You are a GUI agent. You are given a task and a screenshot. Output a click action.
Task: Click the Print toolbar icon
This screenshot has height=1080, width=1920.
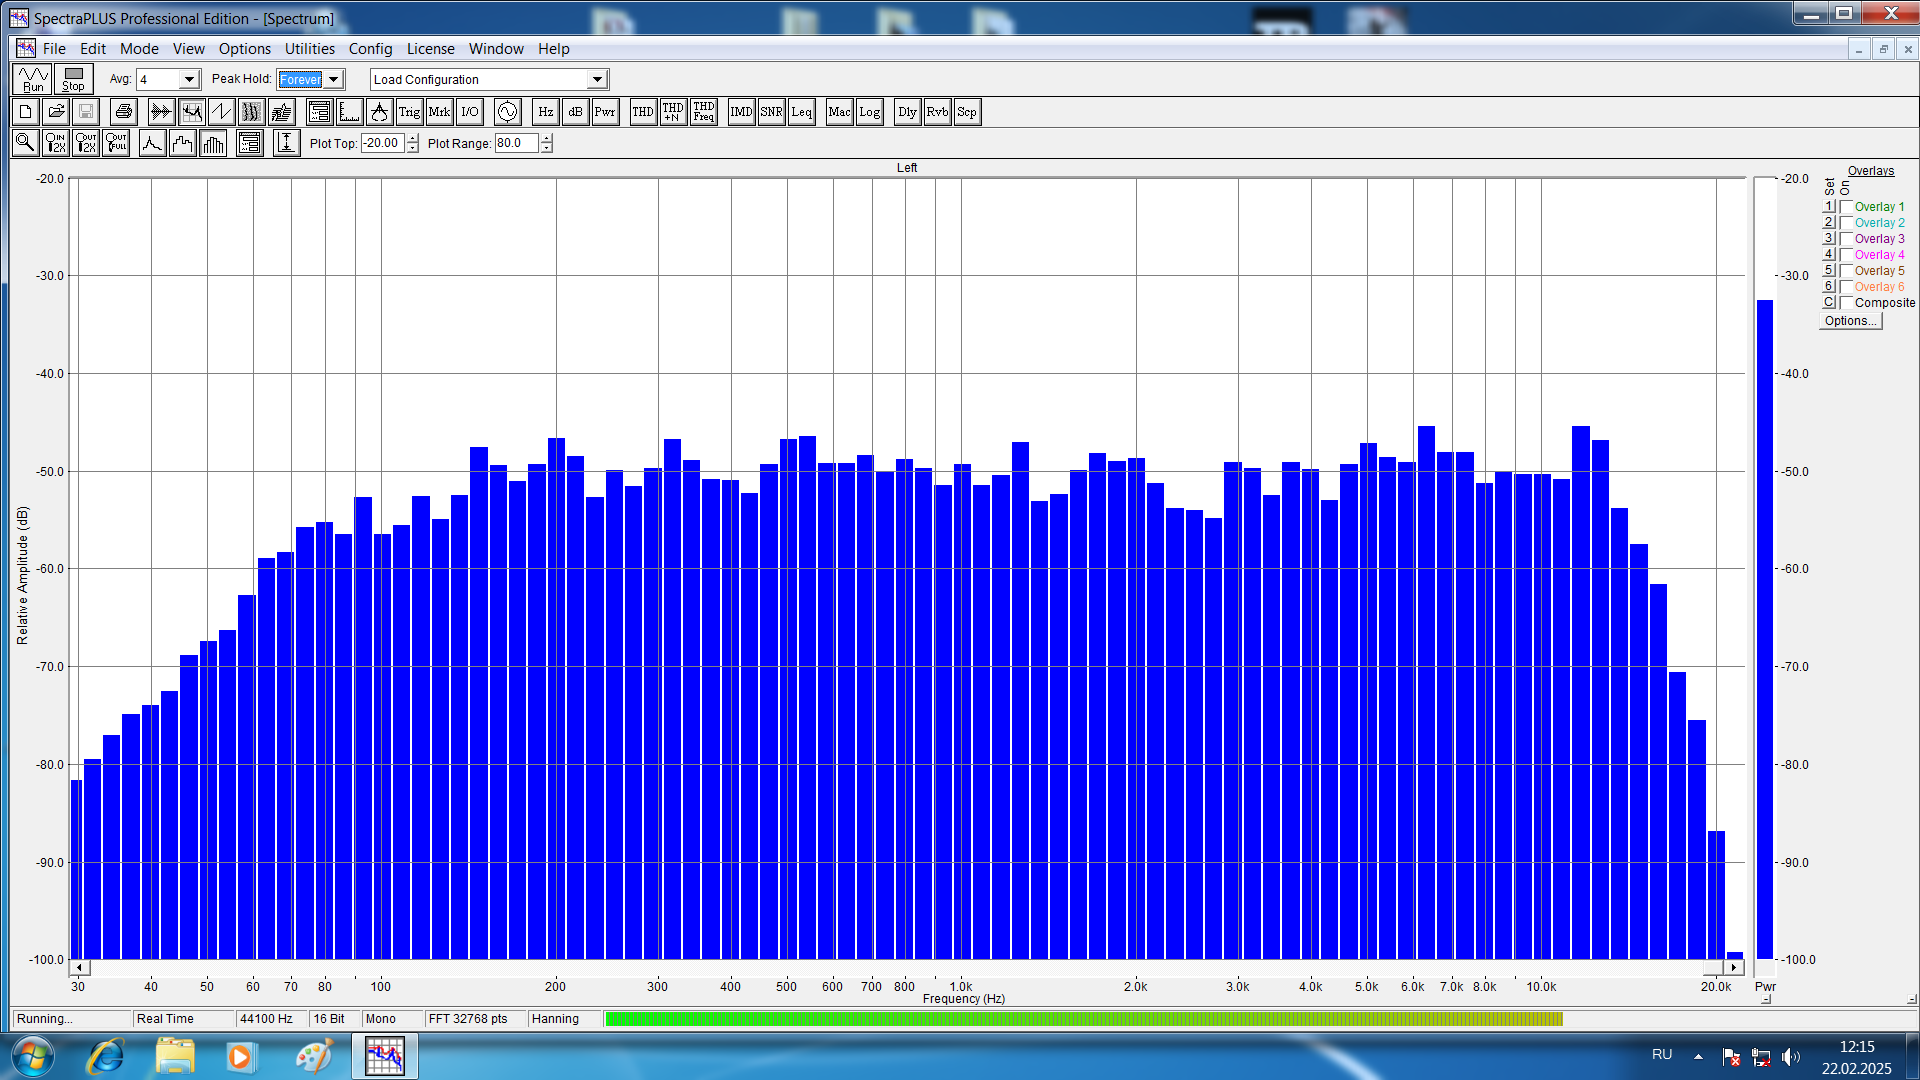124,112
